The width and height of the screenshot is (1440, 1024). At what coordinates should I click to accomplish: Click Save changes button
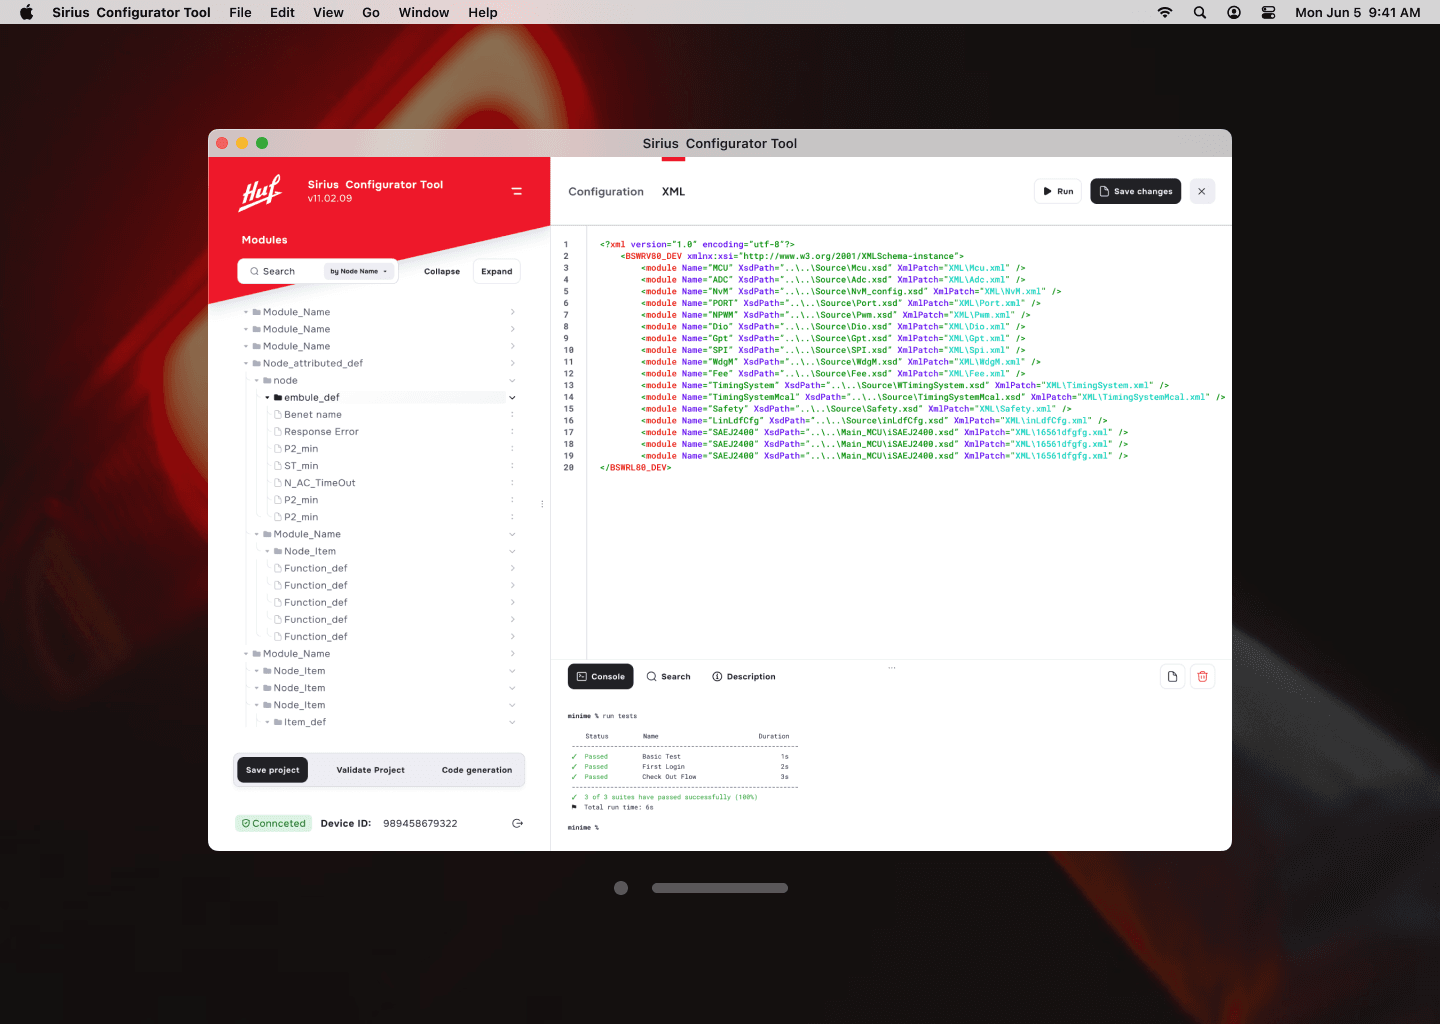pyautogui.click(x=1135, y=191)
